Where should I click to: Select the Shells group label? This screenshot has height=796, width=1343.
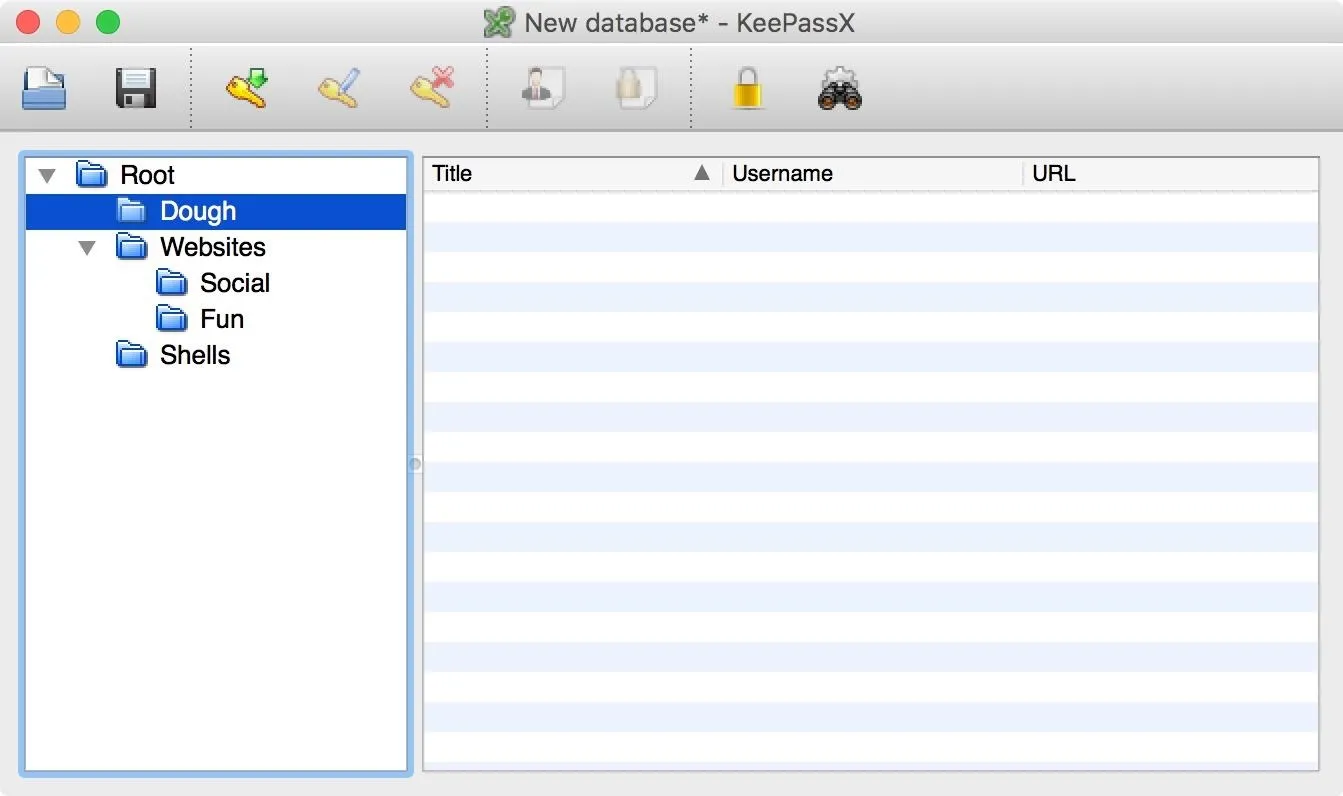pyautogui.click(x=195, y=355)
